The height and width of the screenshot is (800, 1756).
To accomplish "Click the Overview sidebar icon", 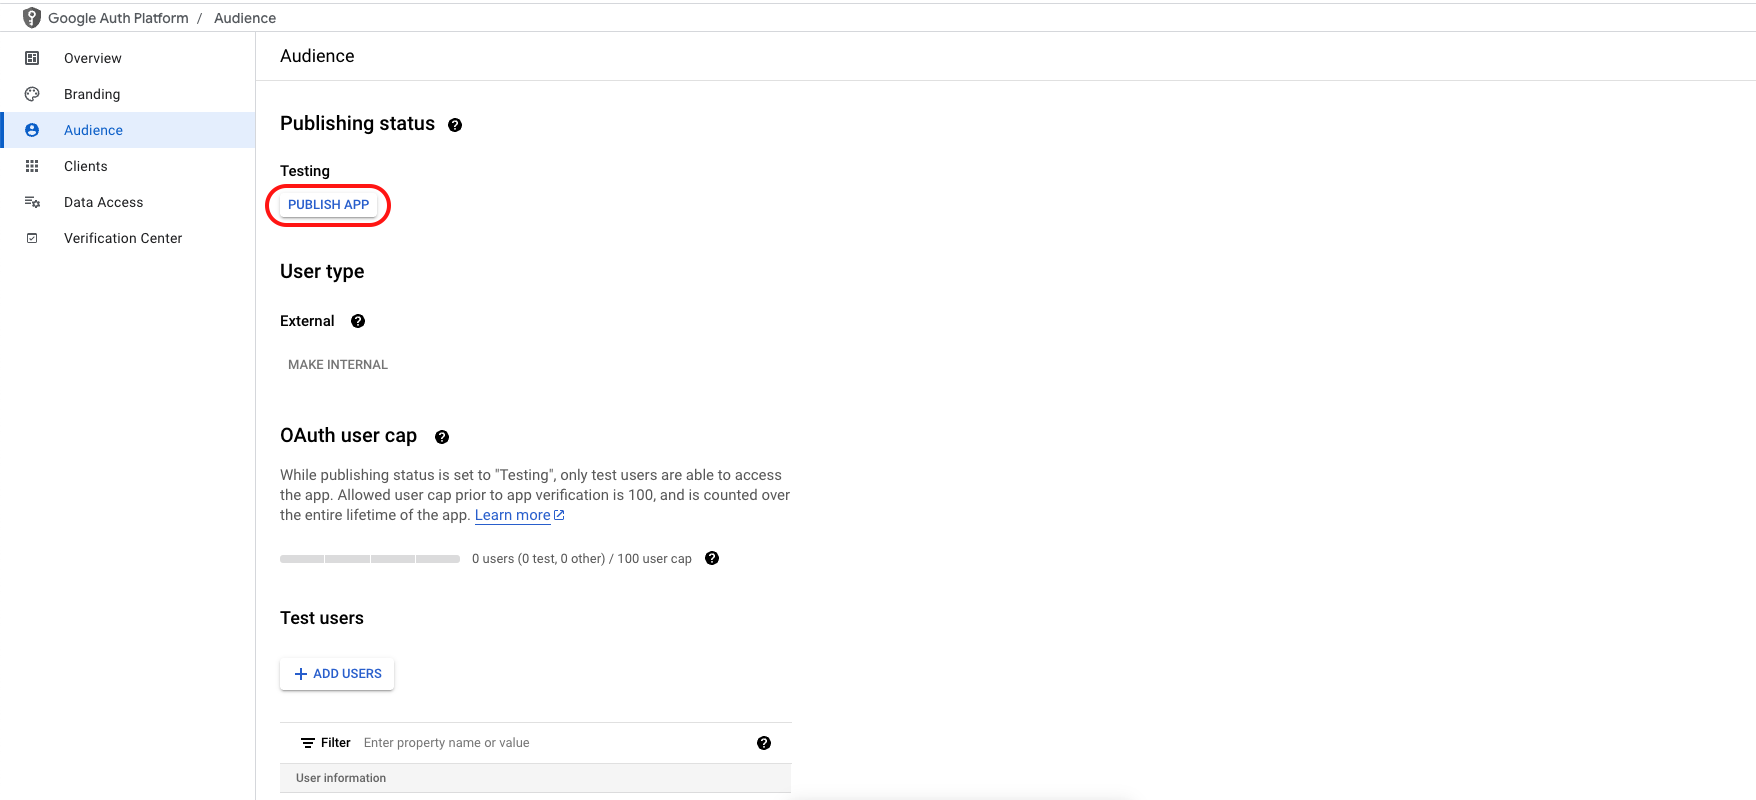I will point(32,58).
